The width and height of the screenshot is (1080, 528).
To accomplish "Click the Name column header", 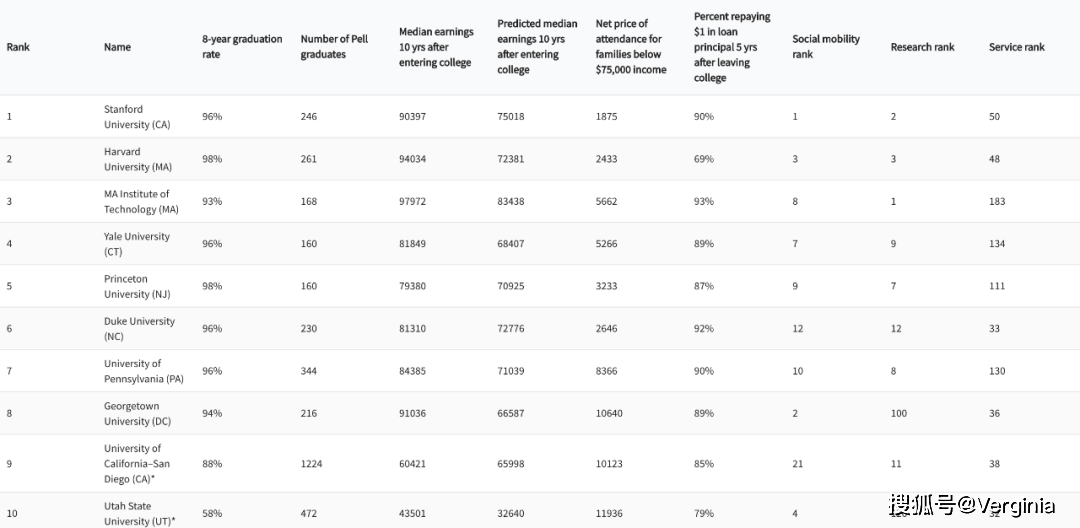I will click(117, 47).
